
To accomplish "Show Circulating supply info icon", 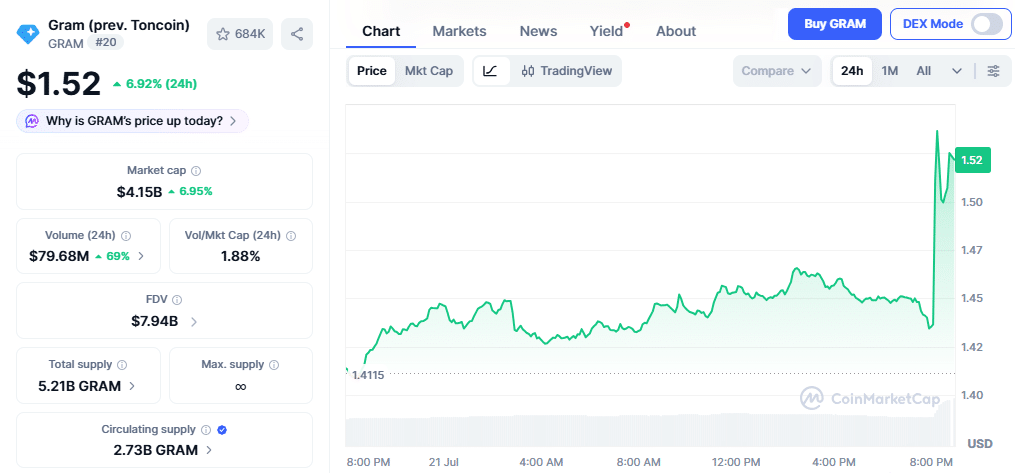I will coord(206,430).
